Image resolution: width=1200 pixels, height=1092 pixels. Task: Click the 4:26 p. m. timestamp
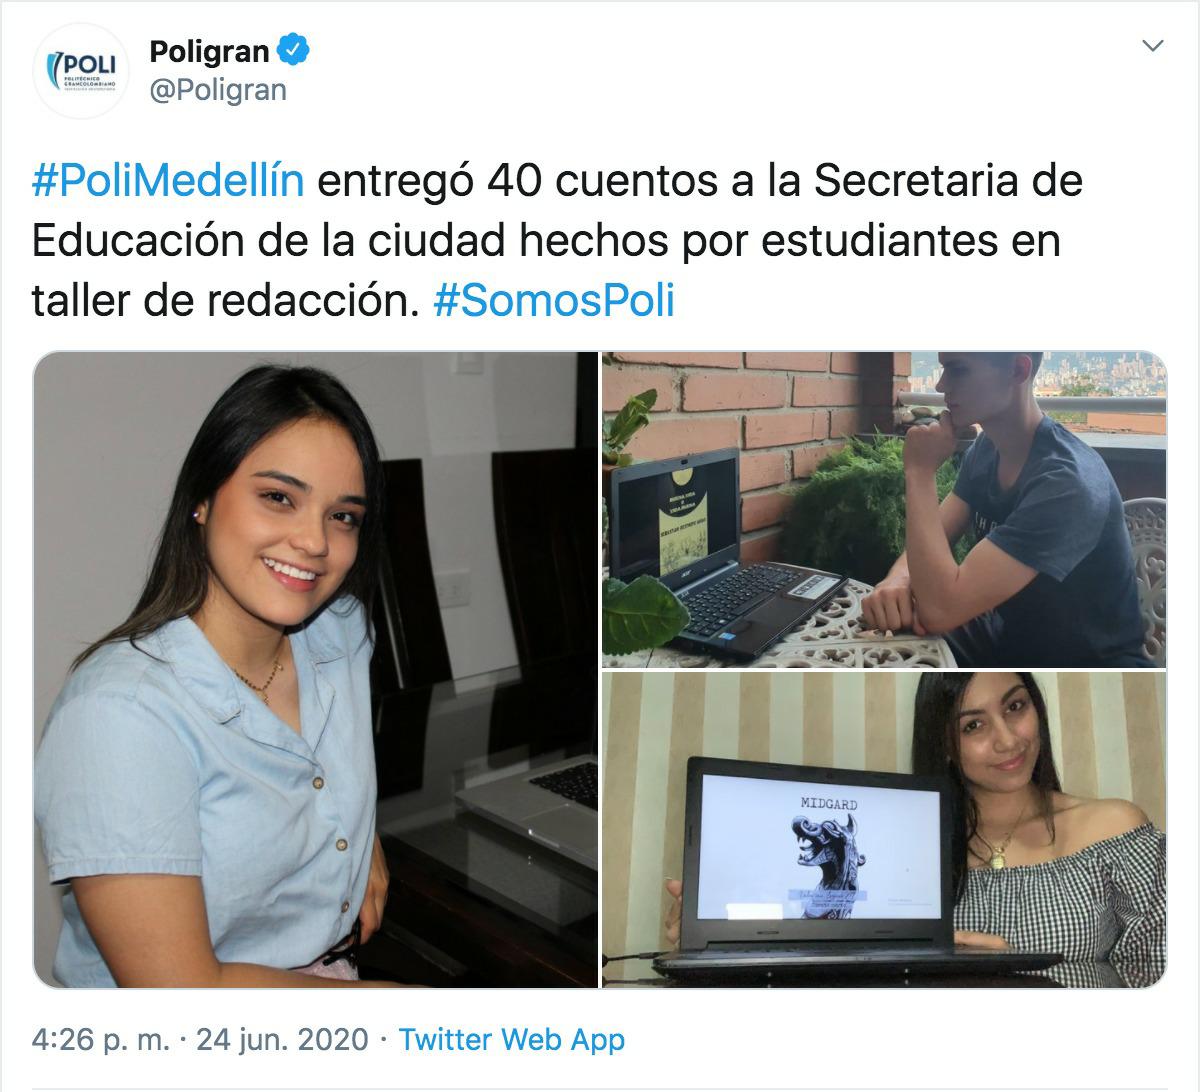click(x=101, y=1040)
